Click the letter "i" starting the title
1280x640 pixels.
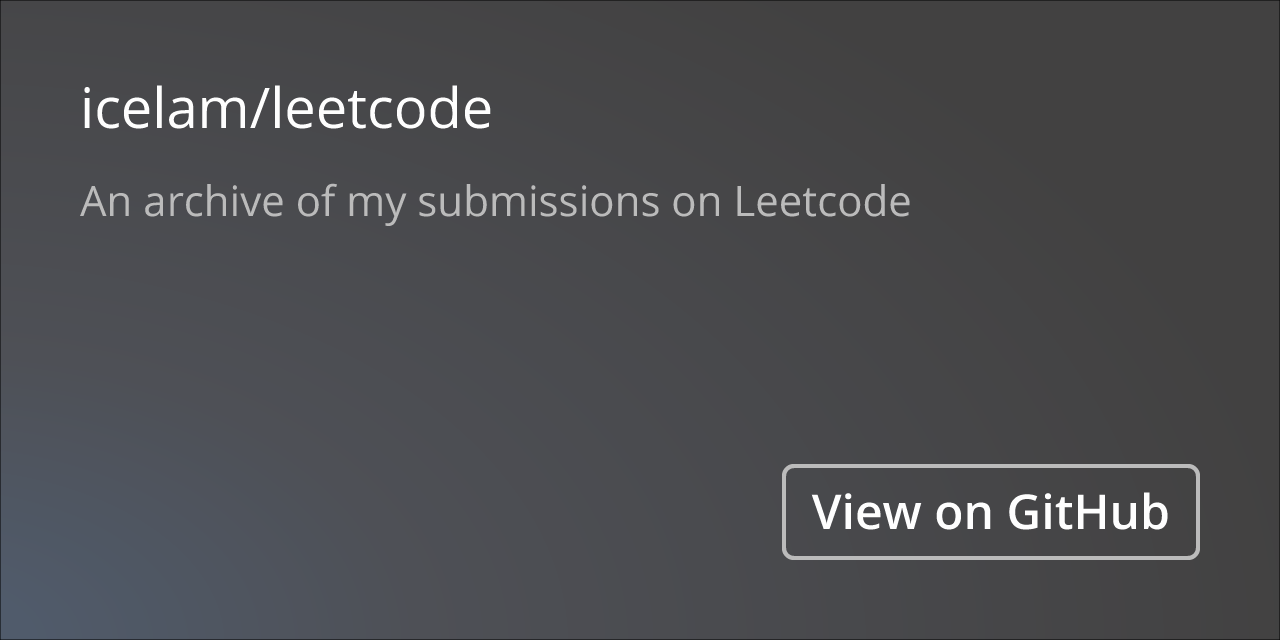[87, 109]
